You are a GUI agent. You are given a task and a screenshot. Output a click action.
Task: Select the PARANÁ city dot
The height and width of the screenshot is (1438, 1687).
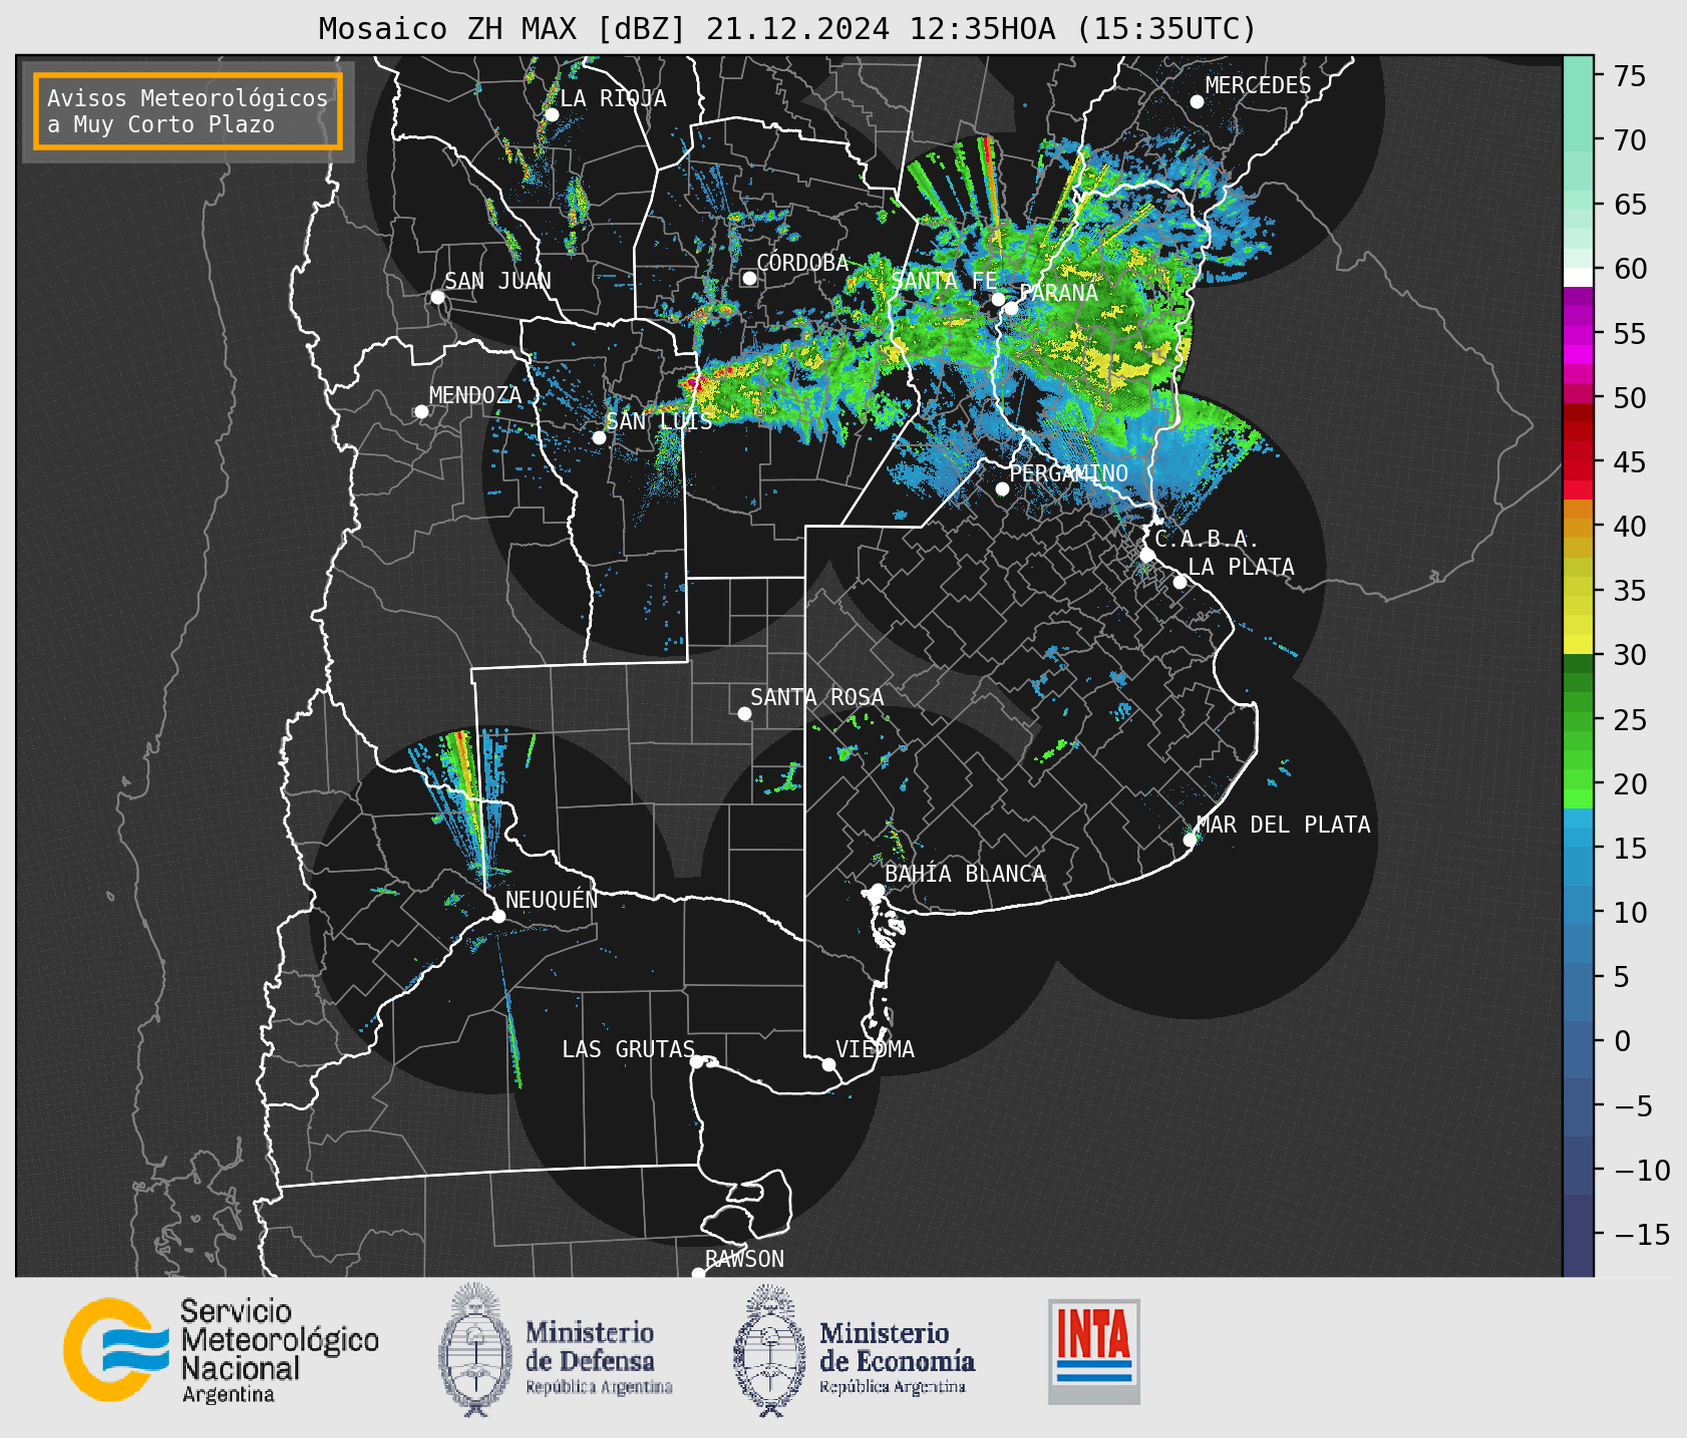[x=1011, y=308]
